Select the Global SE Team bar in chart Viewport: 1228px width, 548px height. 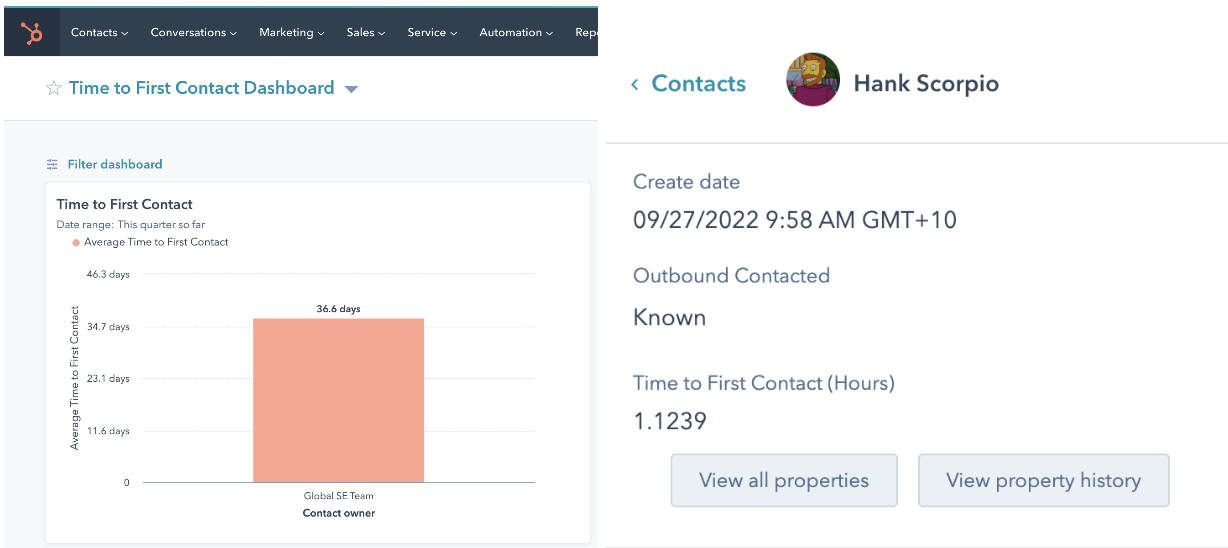(338, 400)
